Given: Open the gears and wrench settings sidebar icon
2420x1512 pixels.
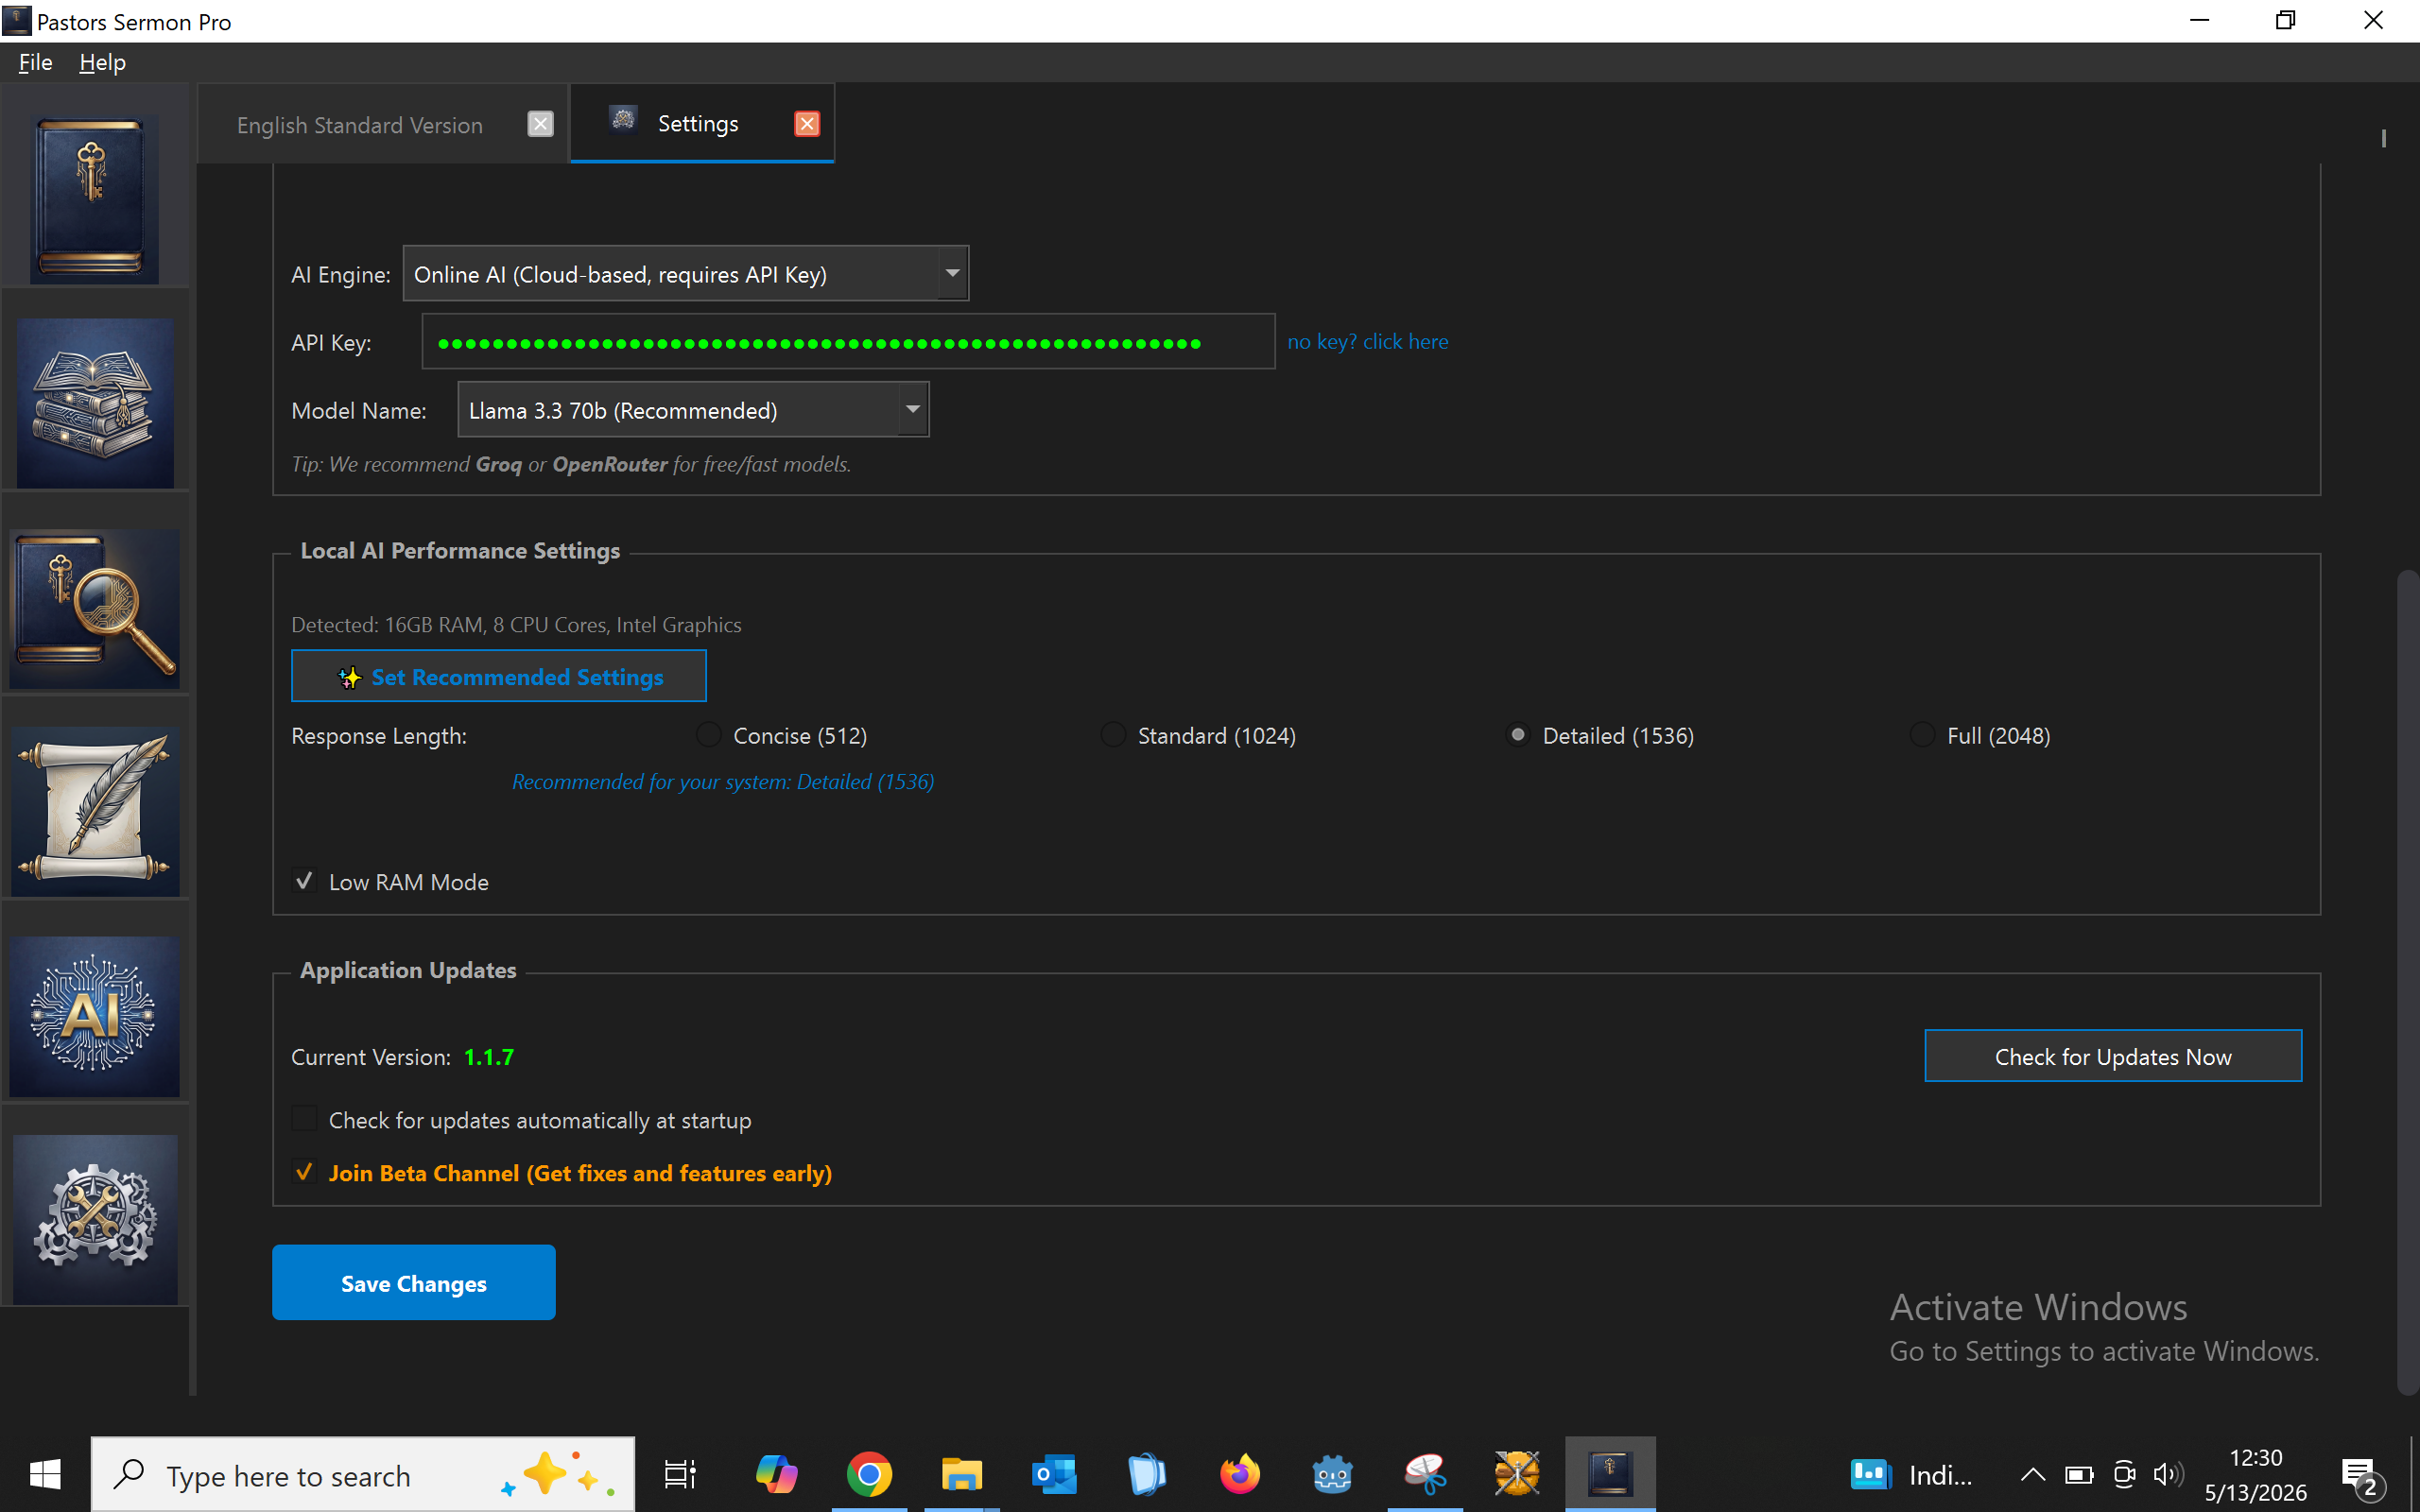Looking at the screenshot, I should click(95, 1219).
